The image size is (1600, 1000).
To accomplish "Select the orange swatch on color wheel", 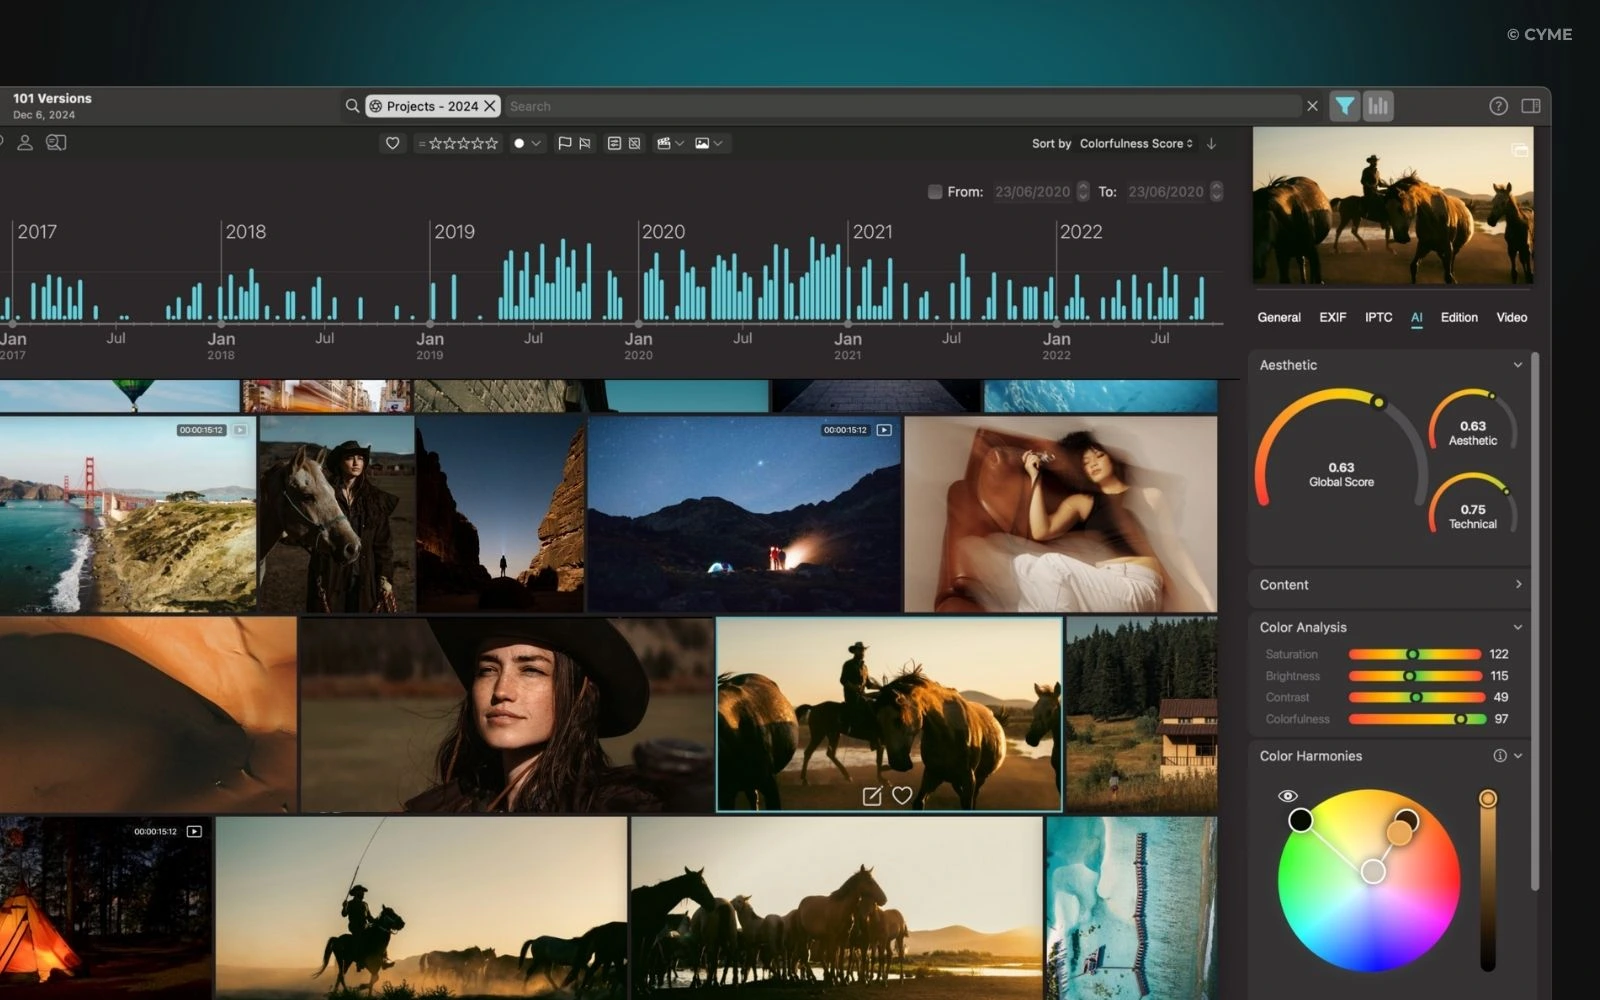I will click(x=1400, y=832).
